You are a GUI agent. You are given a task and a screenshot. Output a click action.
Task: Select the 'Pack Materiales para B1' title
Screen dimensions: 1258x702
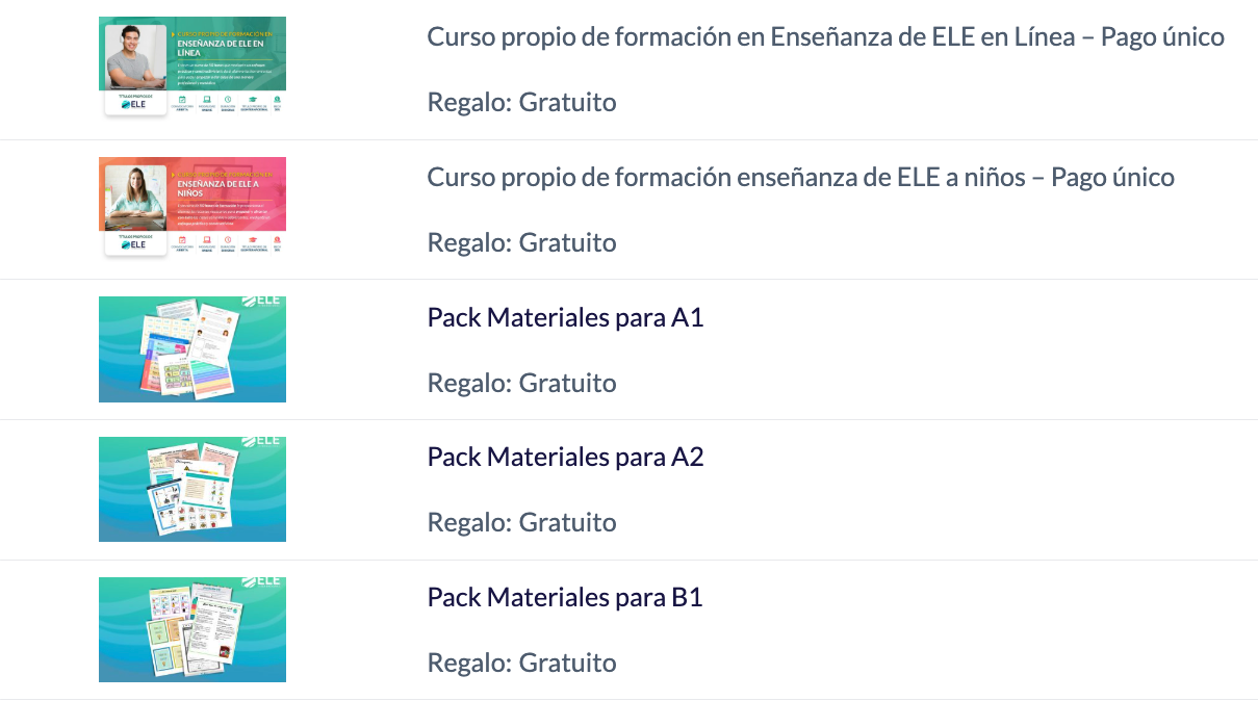(565, 597)
